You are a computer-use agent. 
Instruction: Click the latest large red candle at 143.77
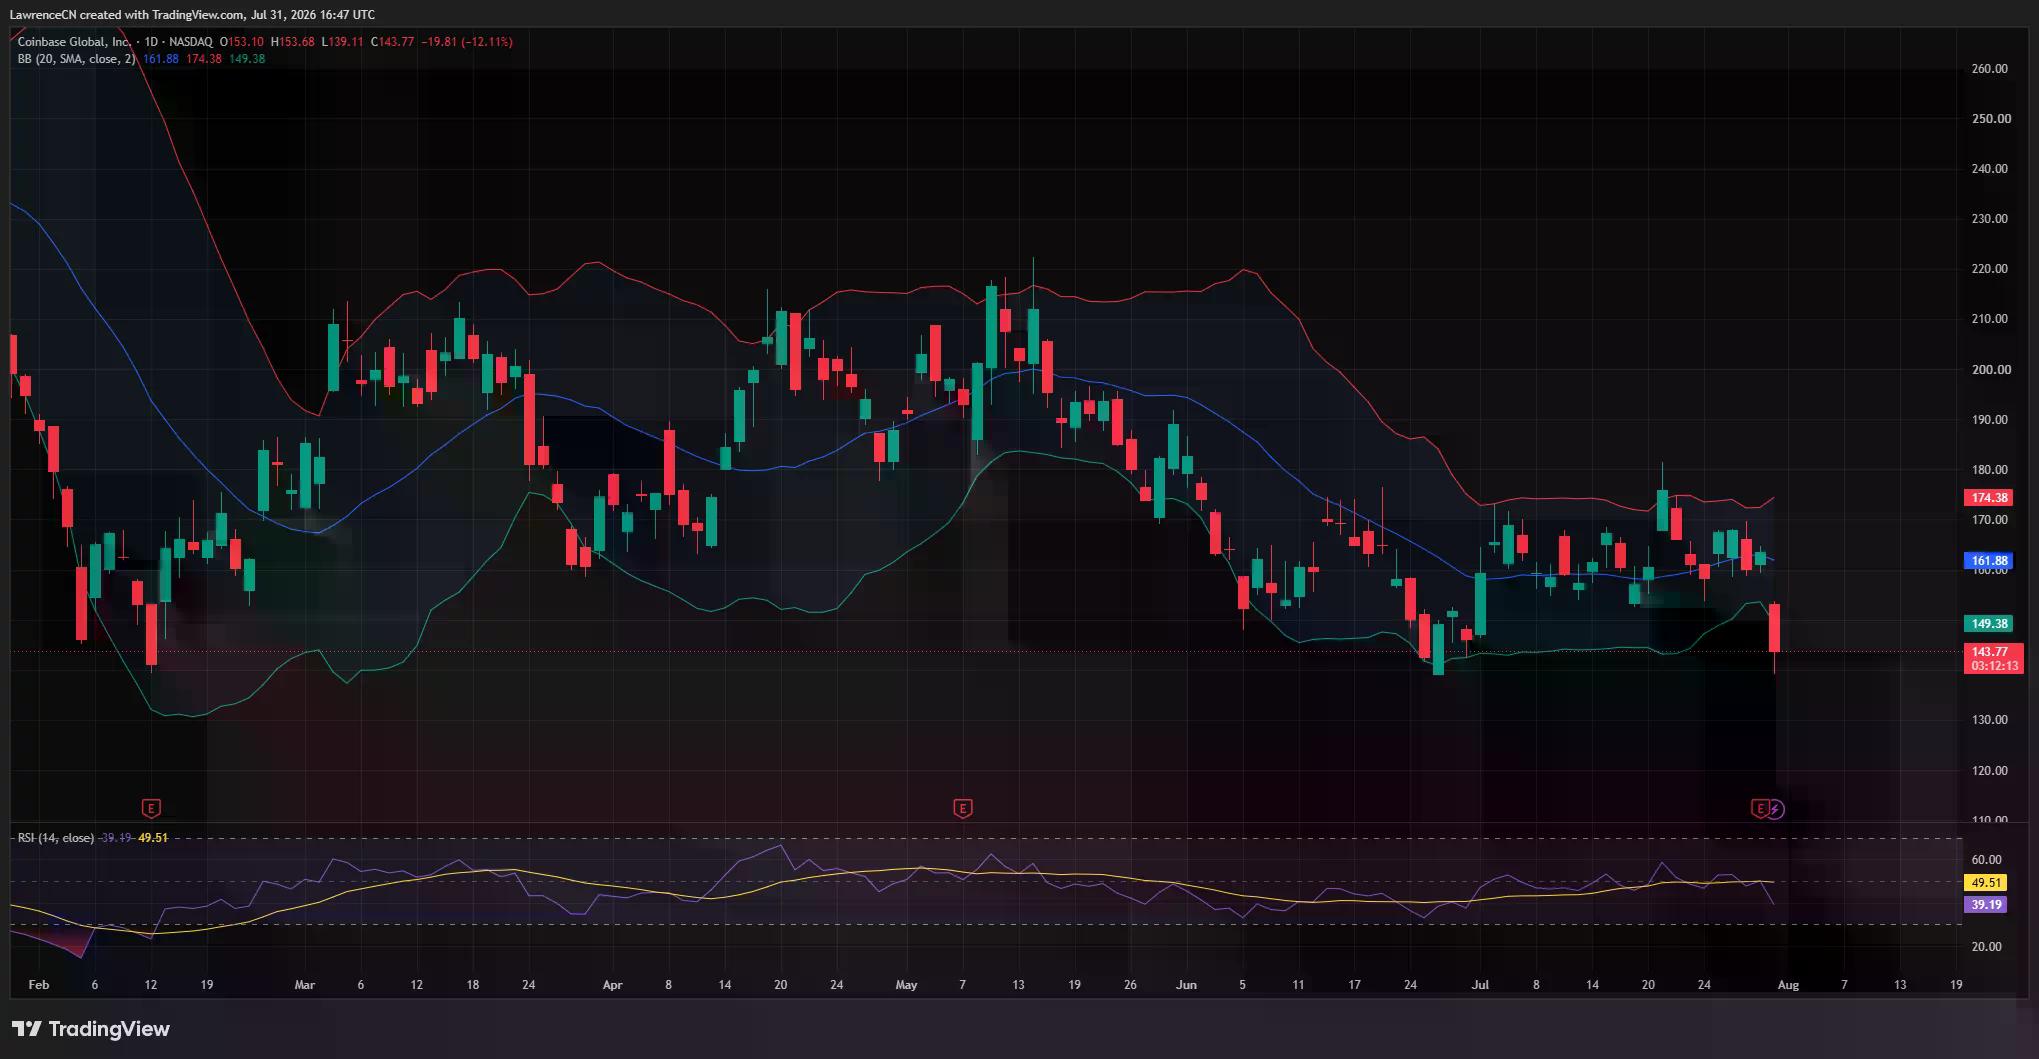click(1775, 628)
